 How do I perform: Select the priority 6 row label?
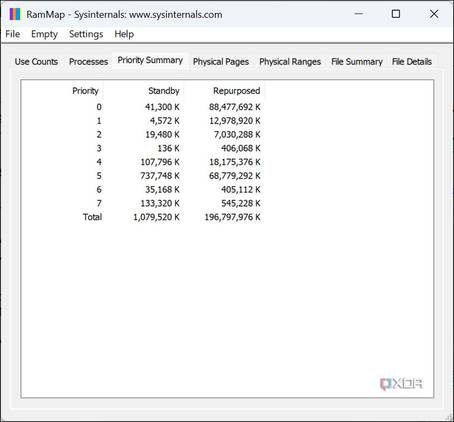(x=99, y=189)
